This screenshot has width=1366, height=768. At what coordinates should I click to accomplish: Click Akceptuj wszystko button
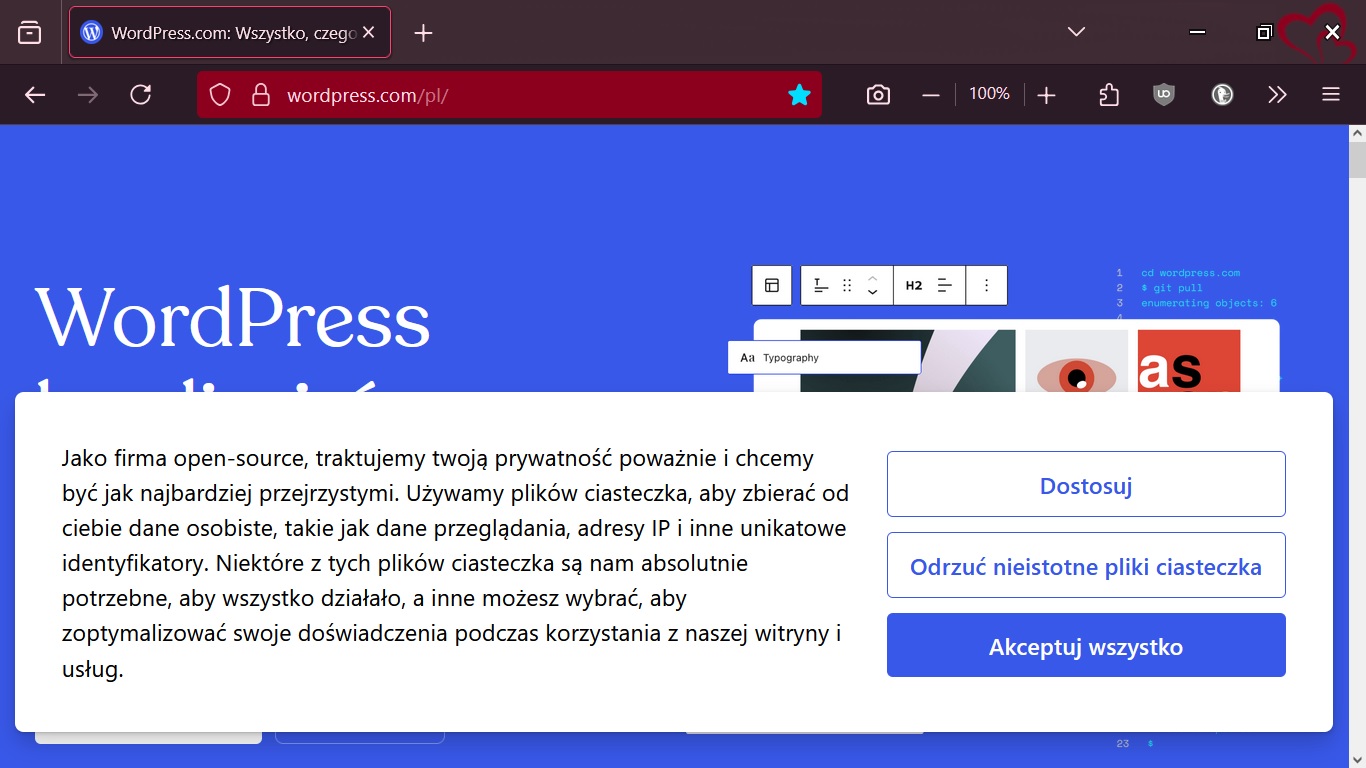(x=1086, y=646)
